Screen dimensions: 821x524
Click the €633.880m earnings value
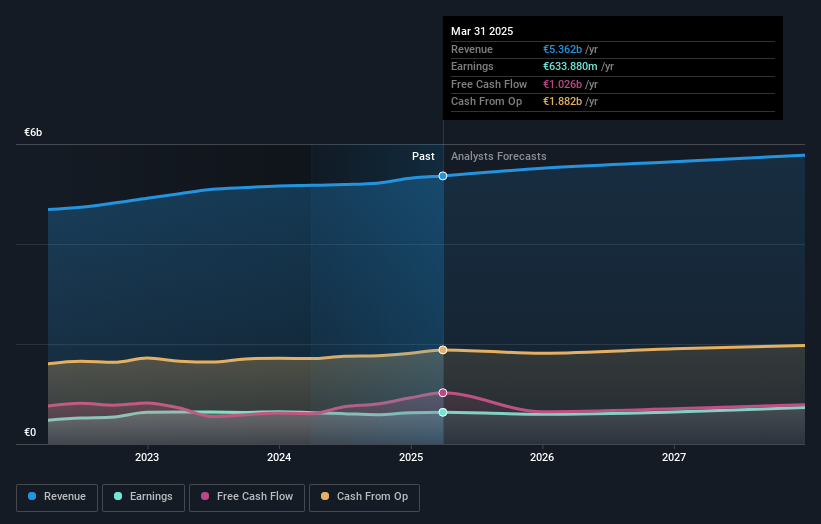pyautogui.click(x=570, y=66)
